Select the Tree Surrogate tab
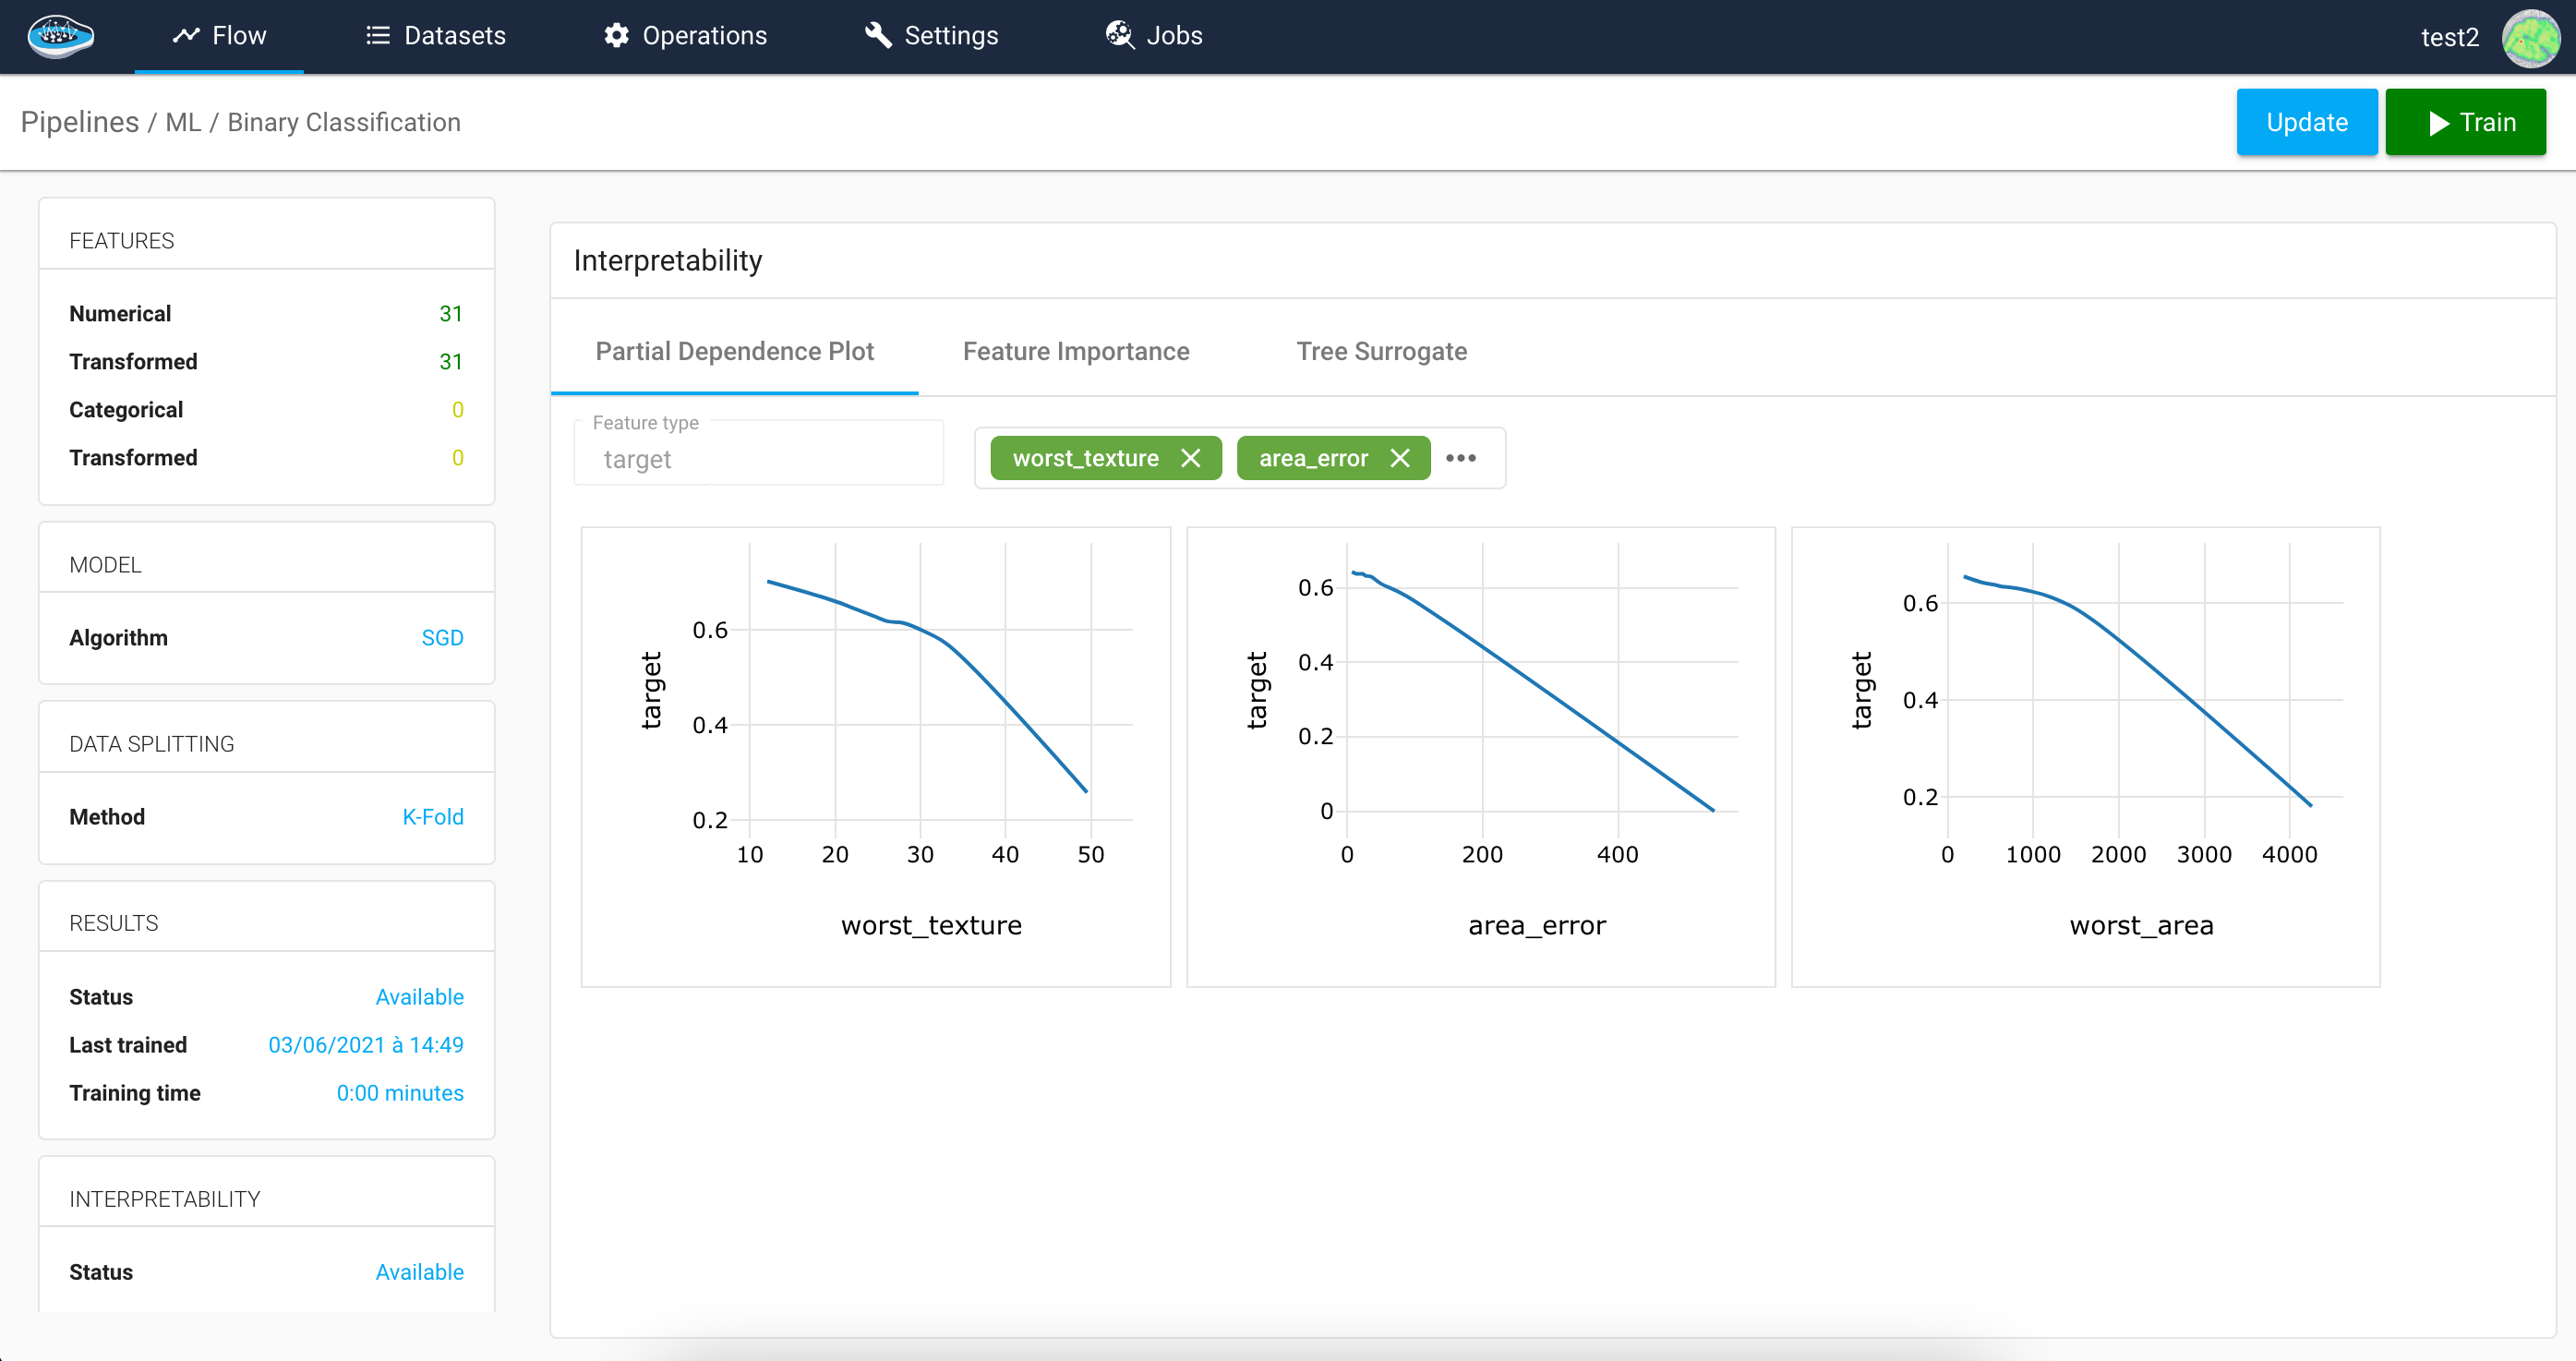 coord(1383,353)
